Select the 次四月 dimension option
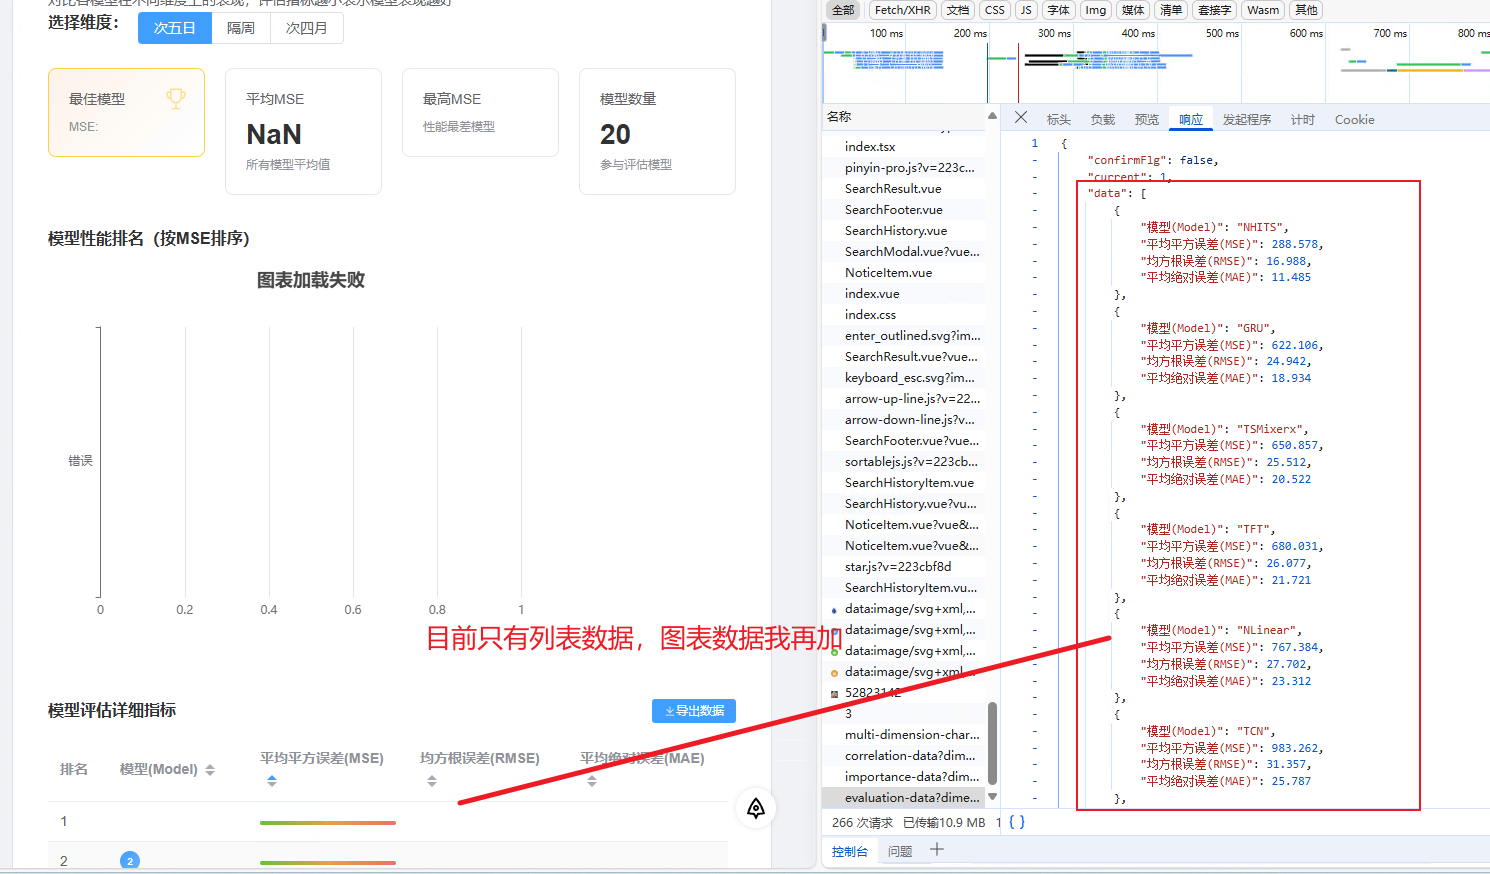This screenshot has height=874, width=1490. 306,28
